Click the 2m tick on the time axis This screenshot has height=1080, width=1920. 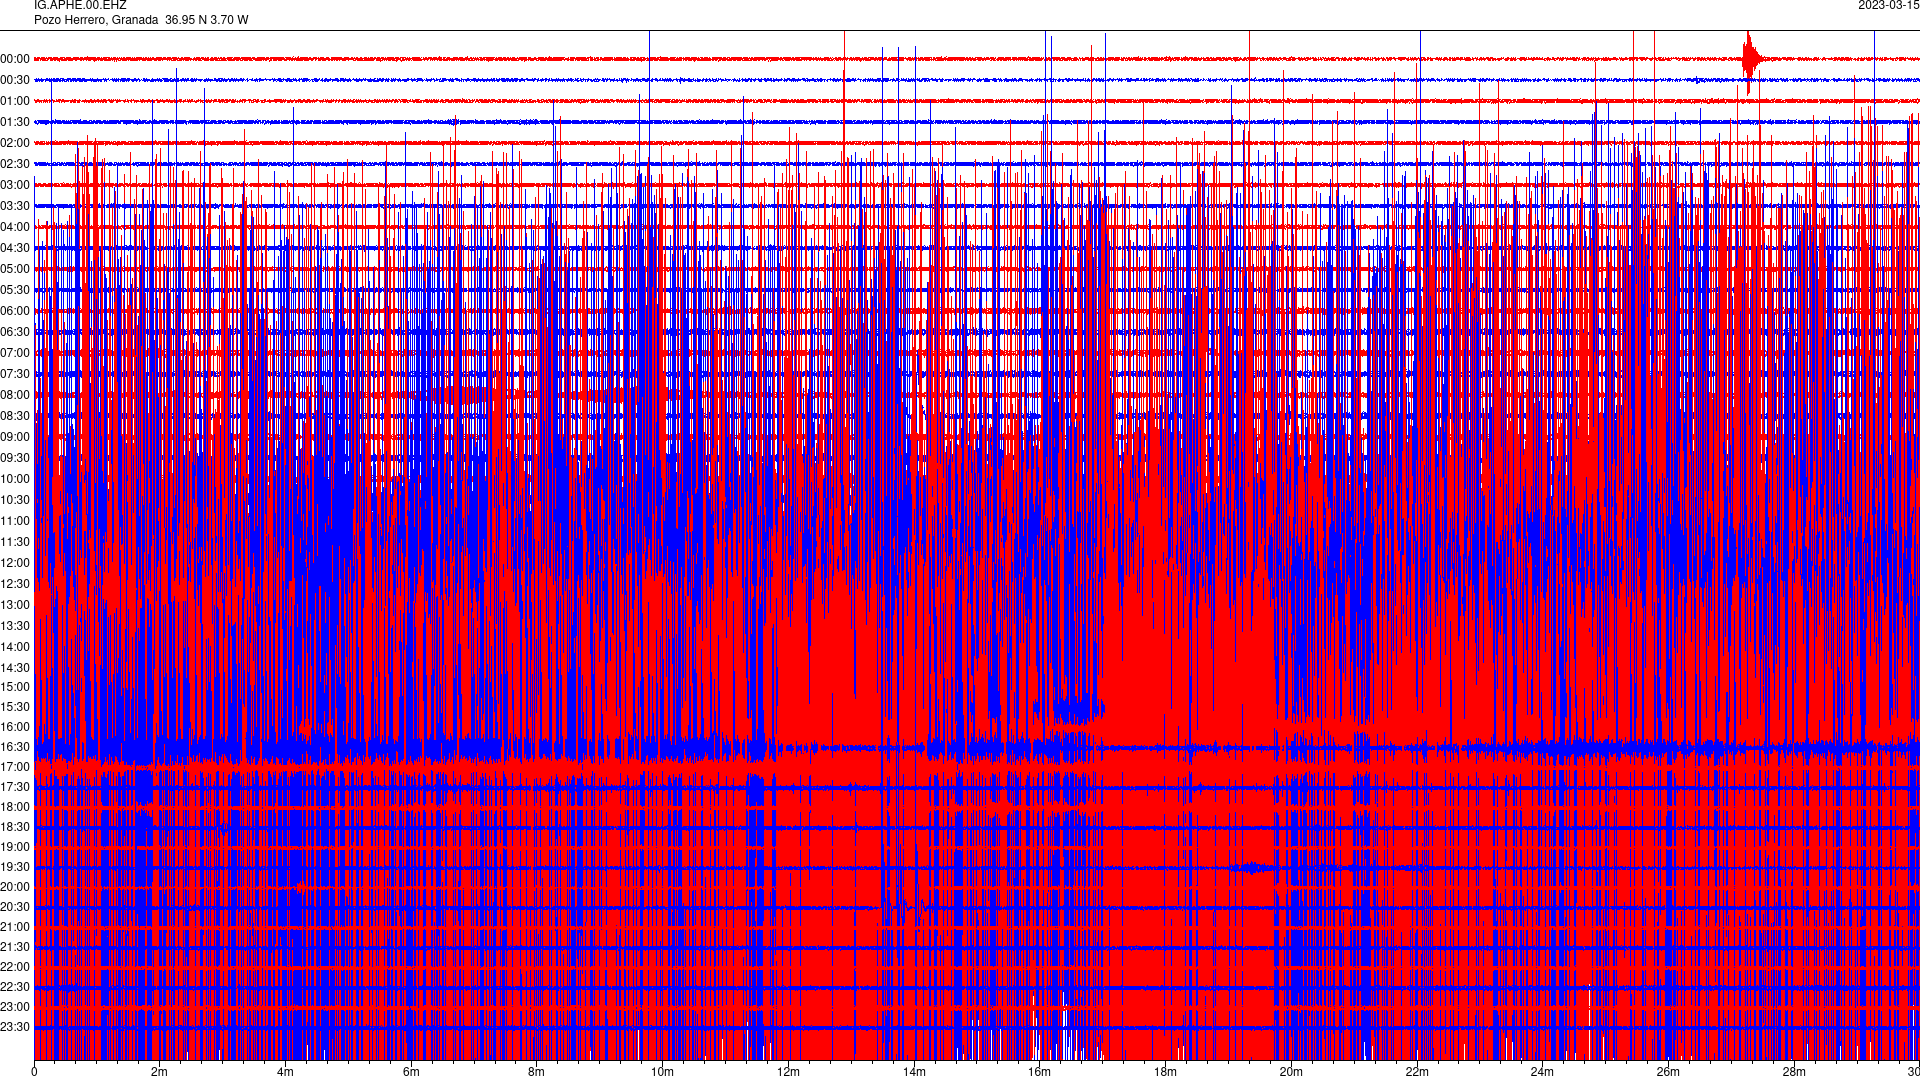pyautogui.click(x=160, y=1072)
